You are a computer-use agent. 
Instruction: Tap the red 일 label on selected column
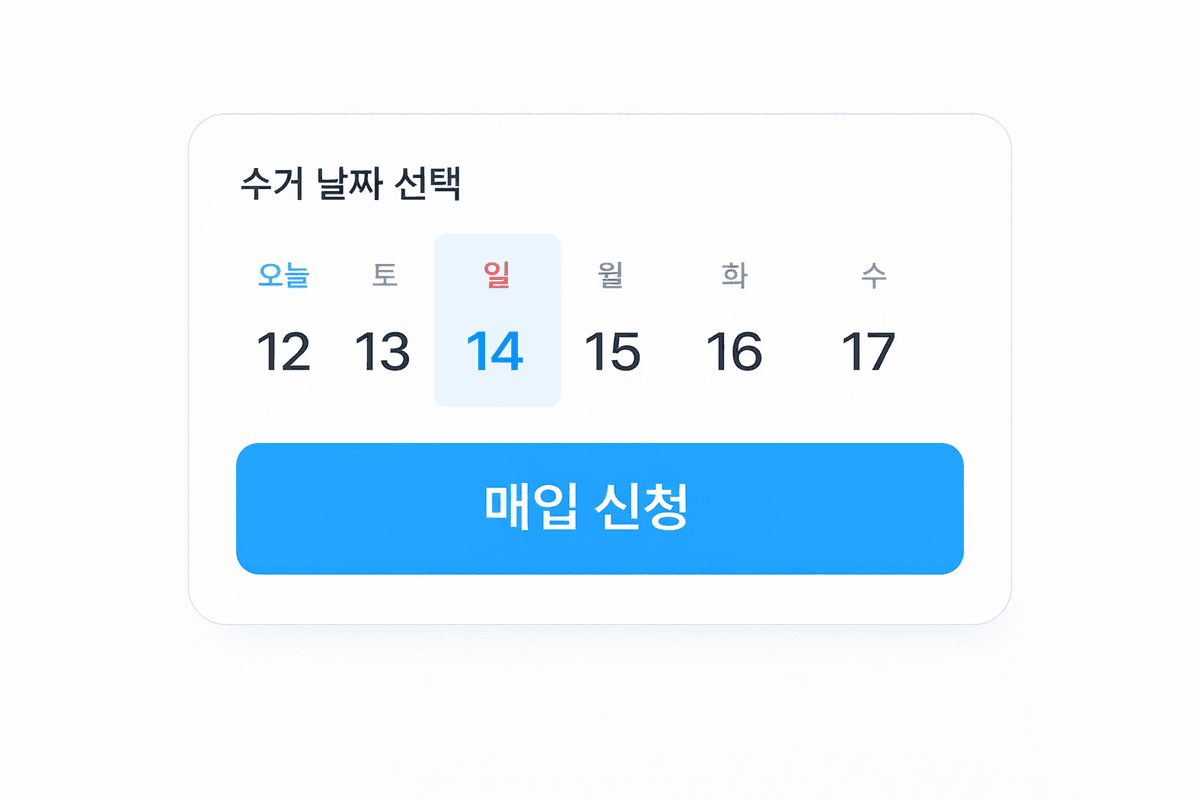point(497,276)
